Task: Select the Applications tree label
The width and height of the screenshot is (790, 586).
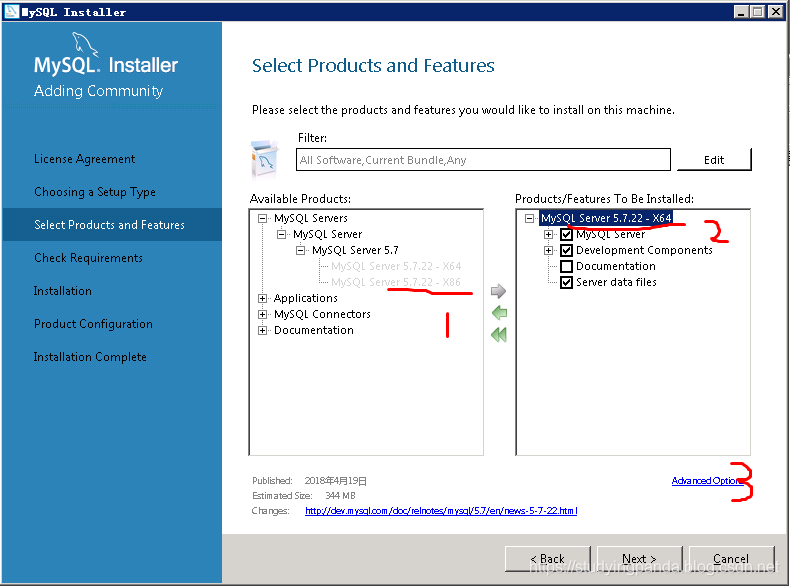Action: tap(305, 298)
